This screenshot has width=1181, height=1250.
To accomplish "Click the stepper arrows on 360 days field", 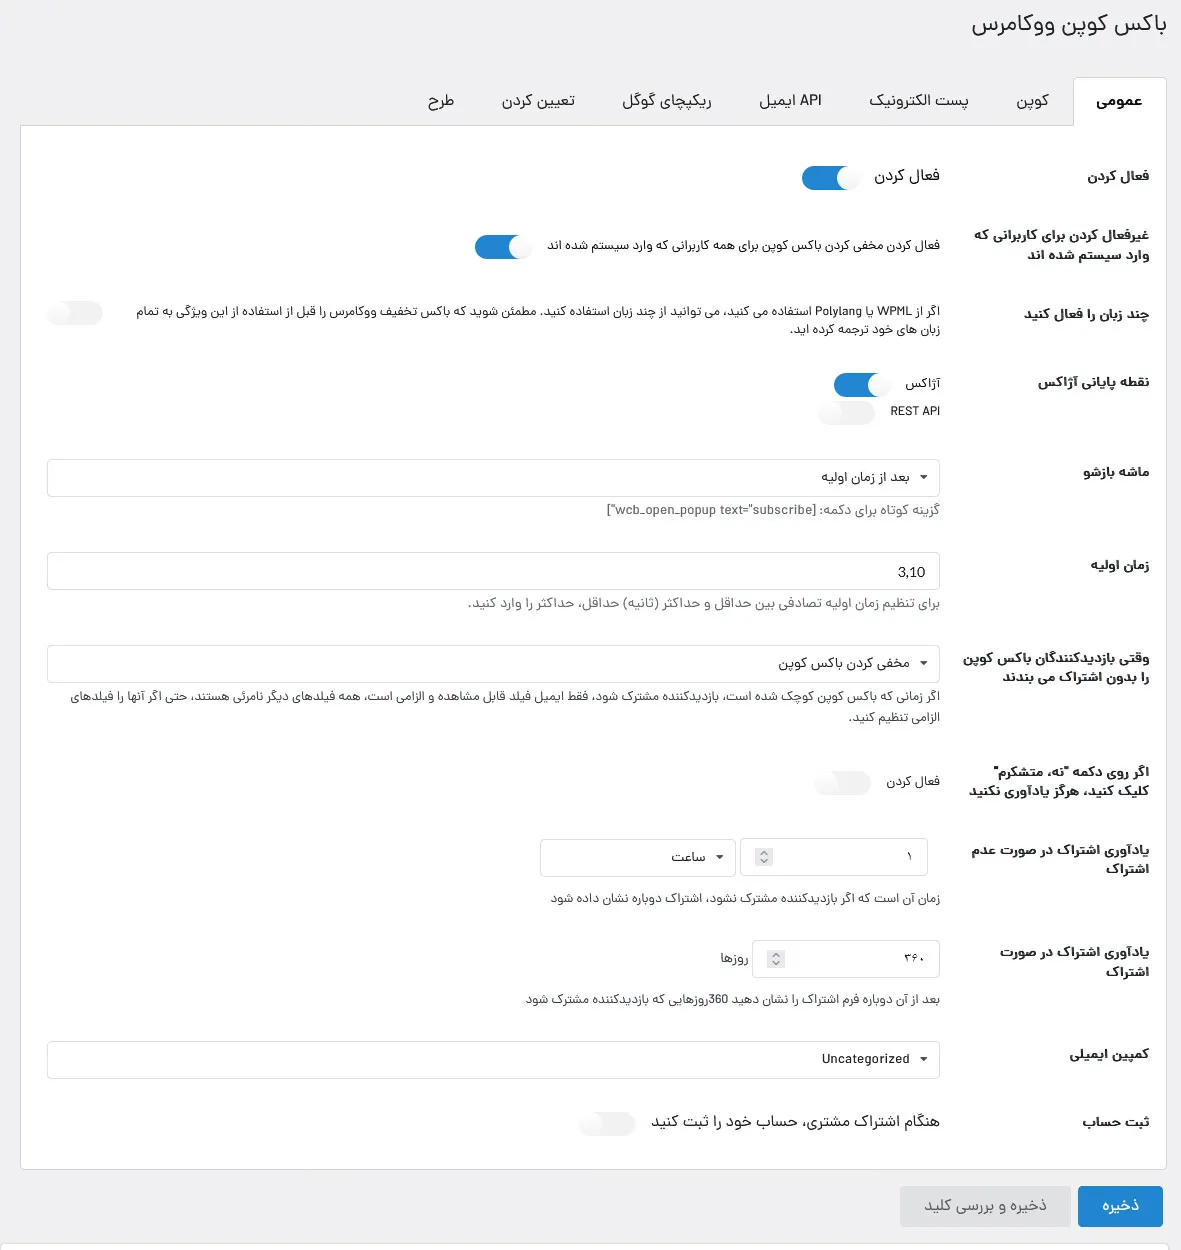I will coord(776,959).
